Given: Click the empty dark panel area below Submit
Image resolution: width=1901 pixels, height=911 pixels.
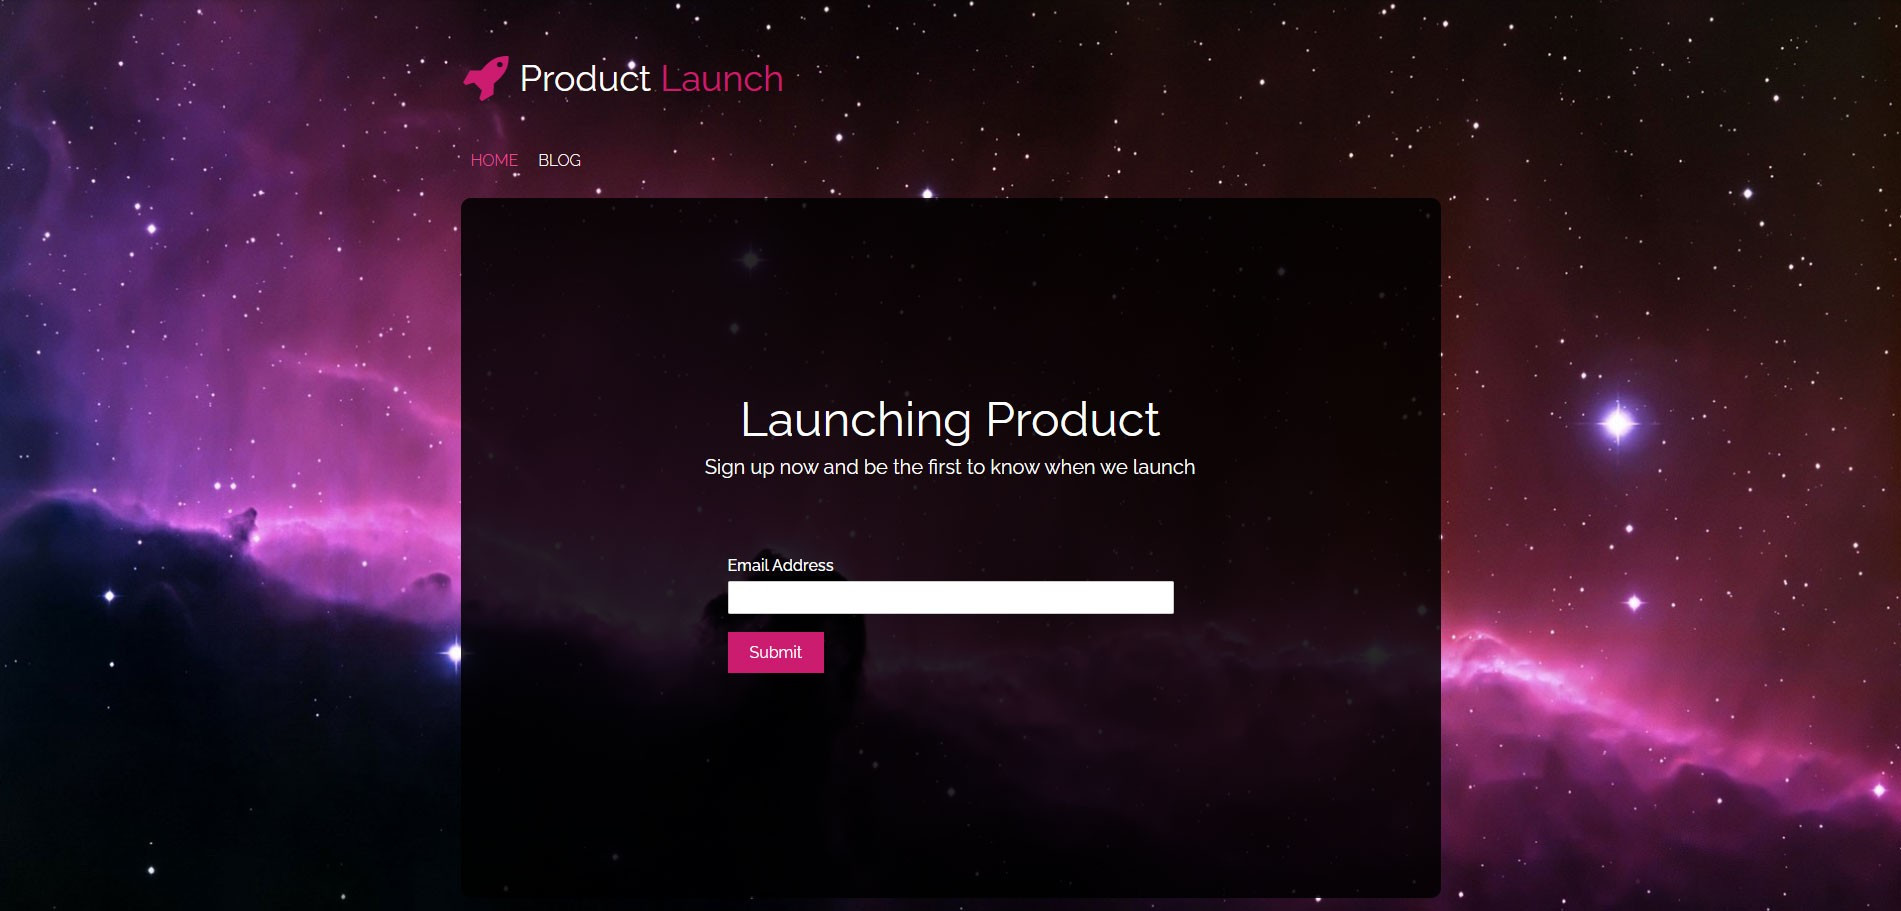Looking at the screenshot, I should 950,790.
